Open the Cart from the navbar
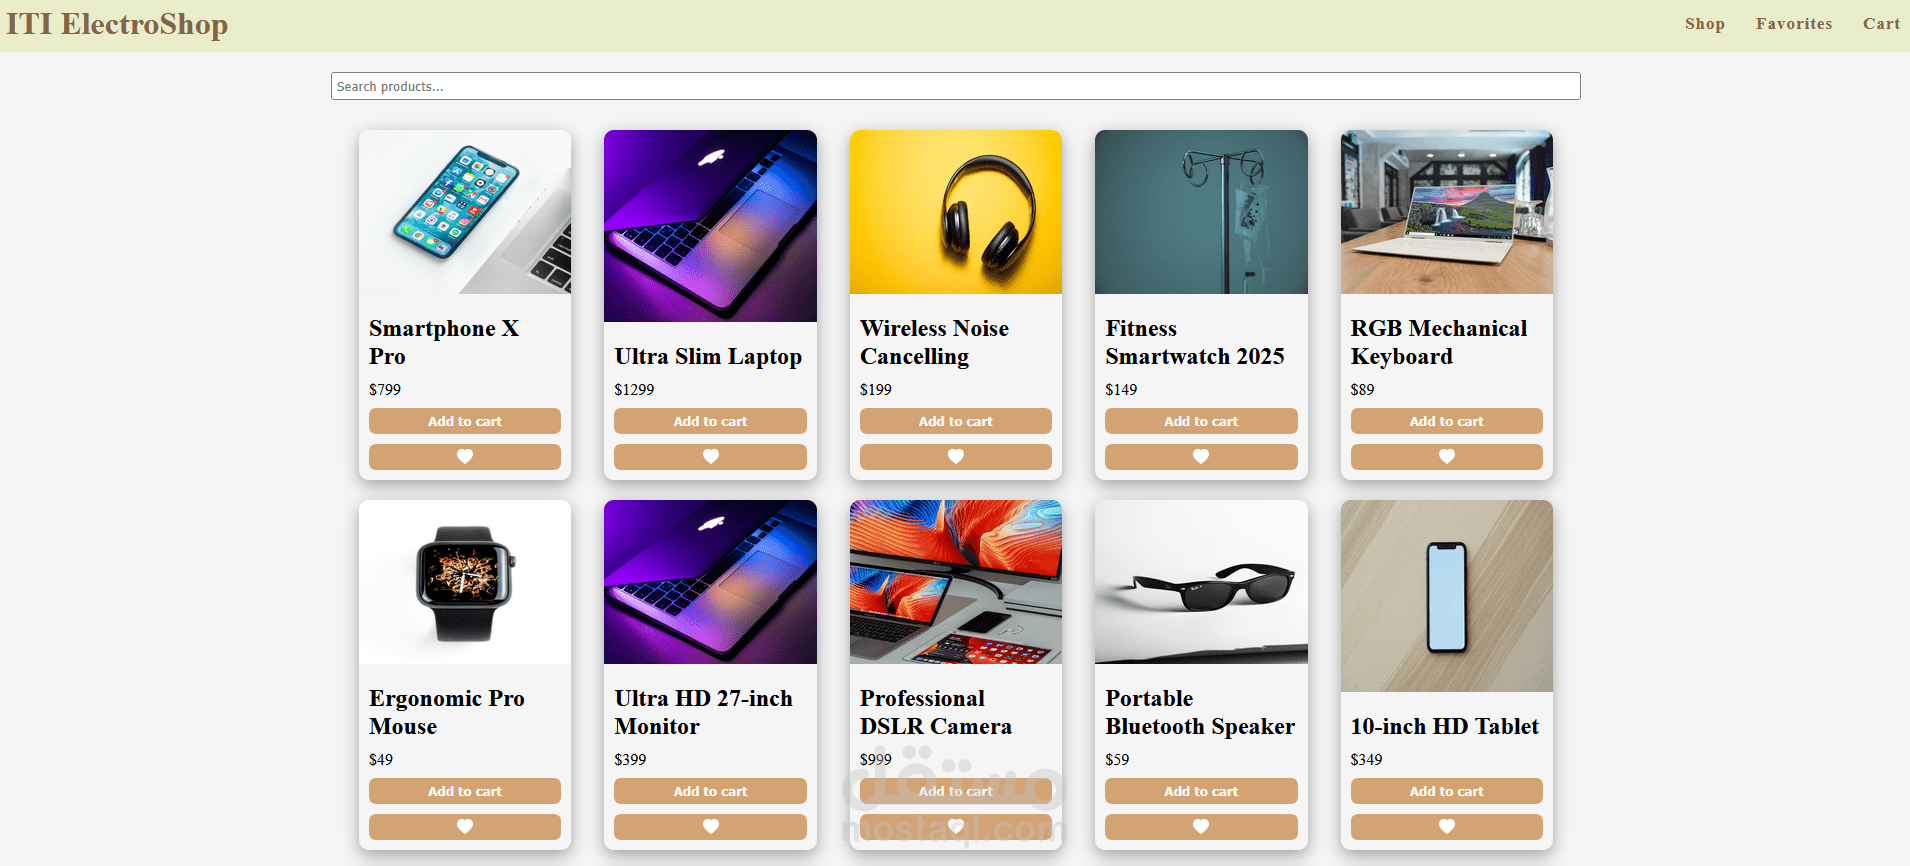1910x866 pixels. 1881,24
